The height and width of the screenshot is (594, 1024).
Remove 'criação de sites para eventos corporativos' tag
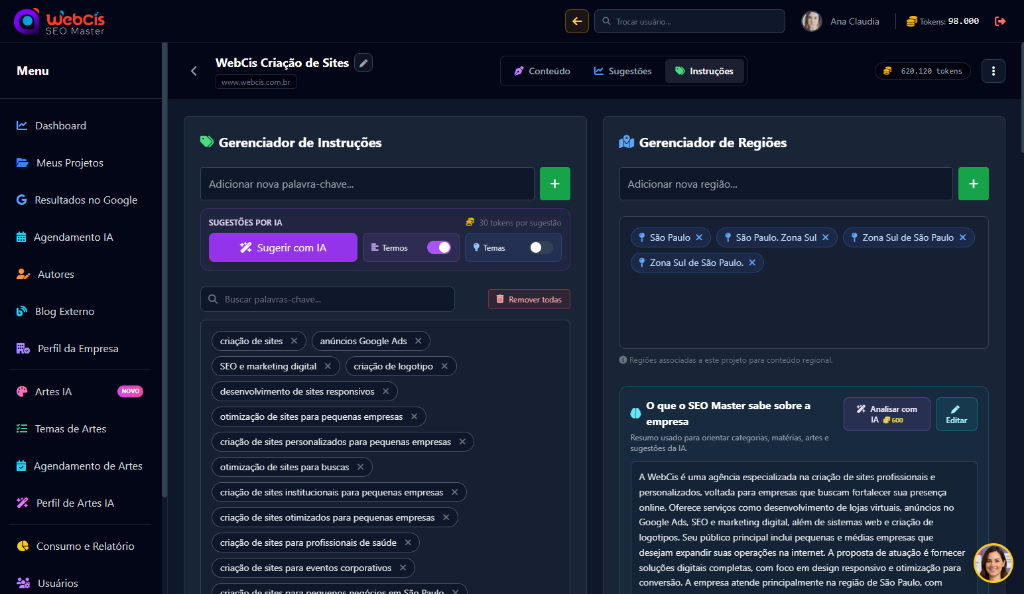click(x=403, y=568)
